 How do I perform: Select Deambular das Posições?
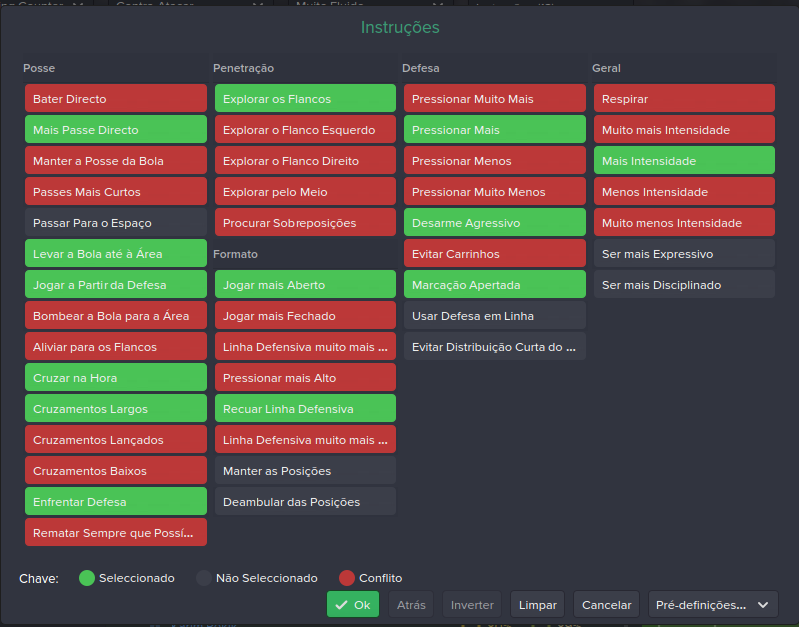pyautogui.click(x=305, y=502)
